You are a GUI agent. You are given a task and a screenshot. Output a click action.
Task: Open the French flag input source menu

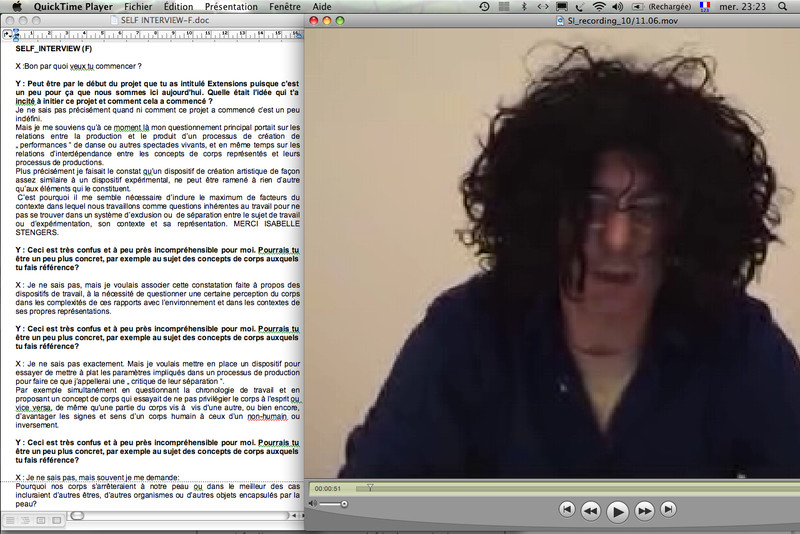coord(705,6)
